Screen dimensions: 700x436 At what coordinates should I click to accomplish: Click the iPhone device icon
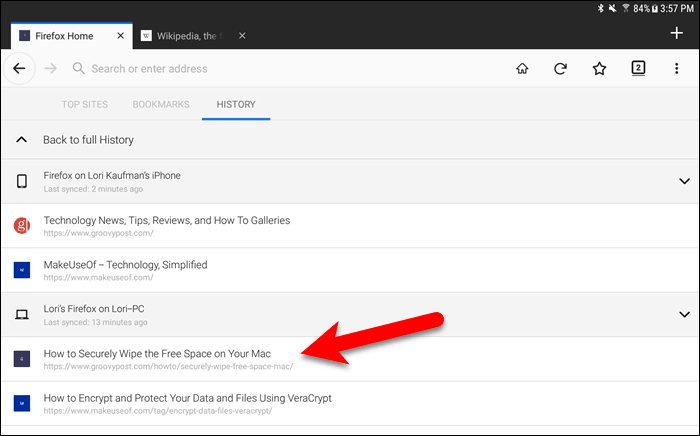pyautogui.click(x=22, y=181)
